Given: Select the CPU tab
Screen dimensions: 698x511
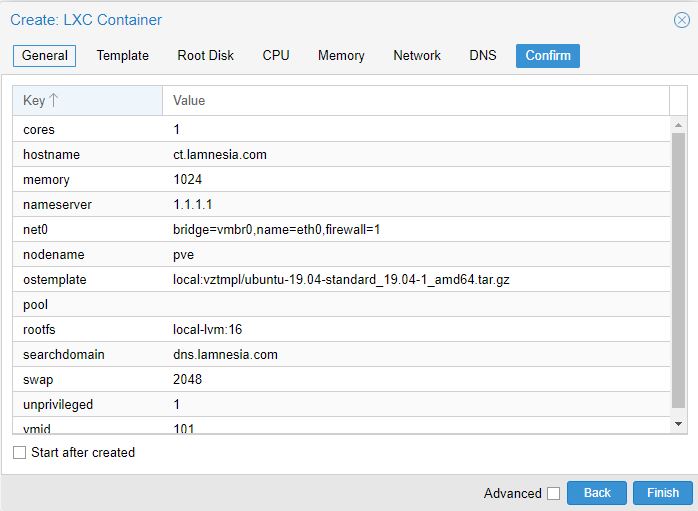Looking at the screenshot, I should coord(276,56).
